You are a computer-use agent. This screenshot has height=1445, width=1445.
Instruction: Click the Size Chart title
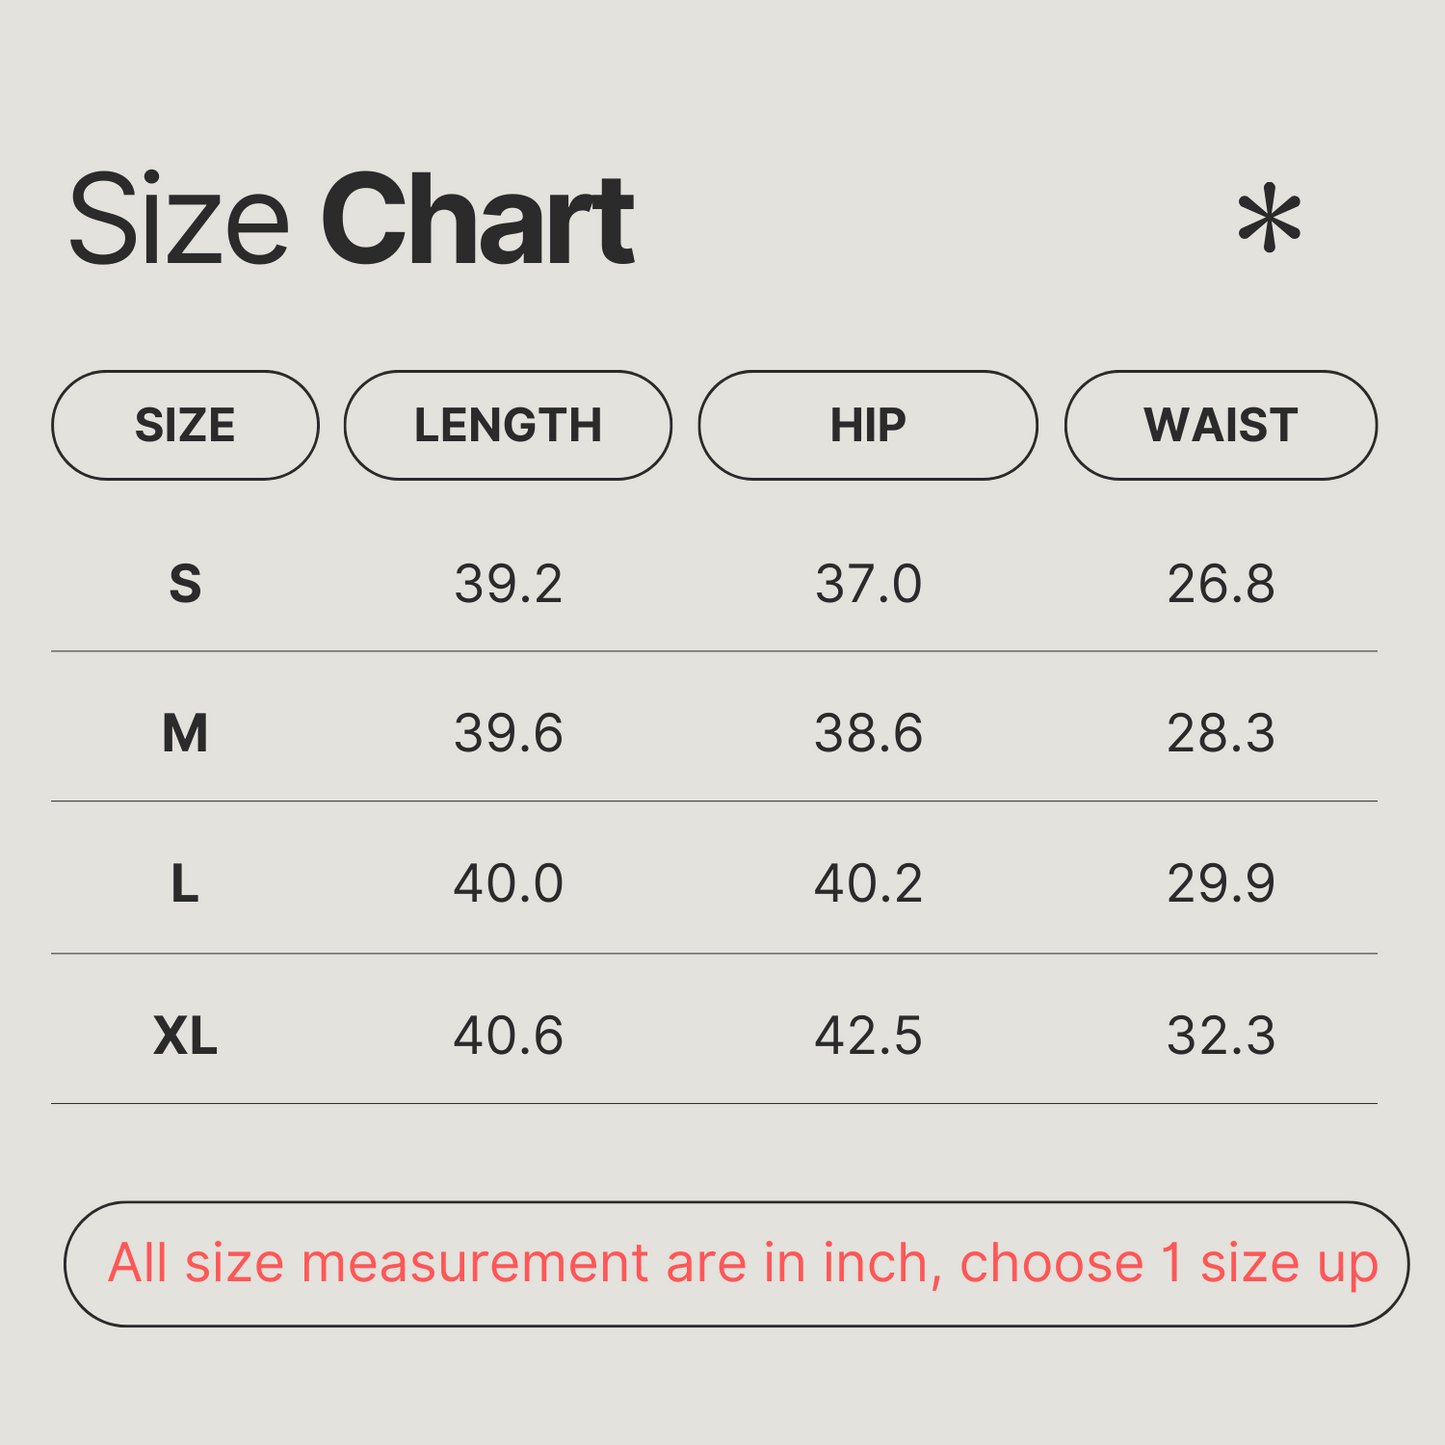[x=351, y=220]
